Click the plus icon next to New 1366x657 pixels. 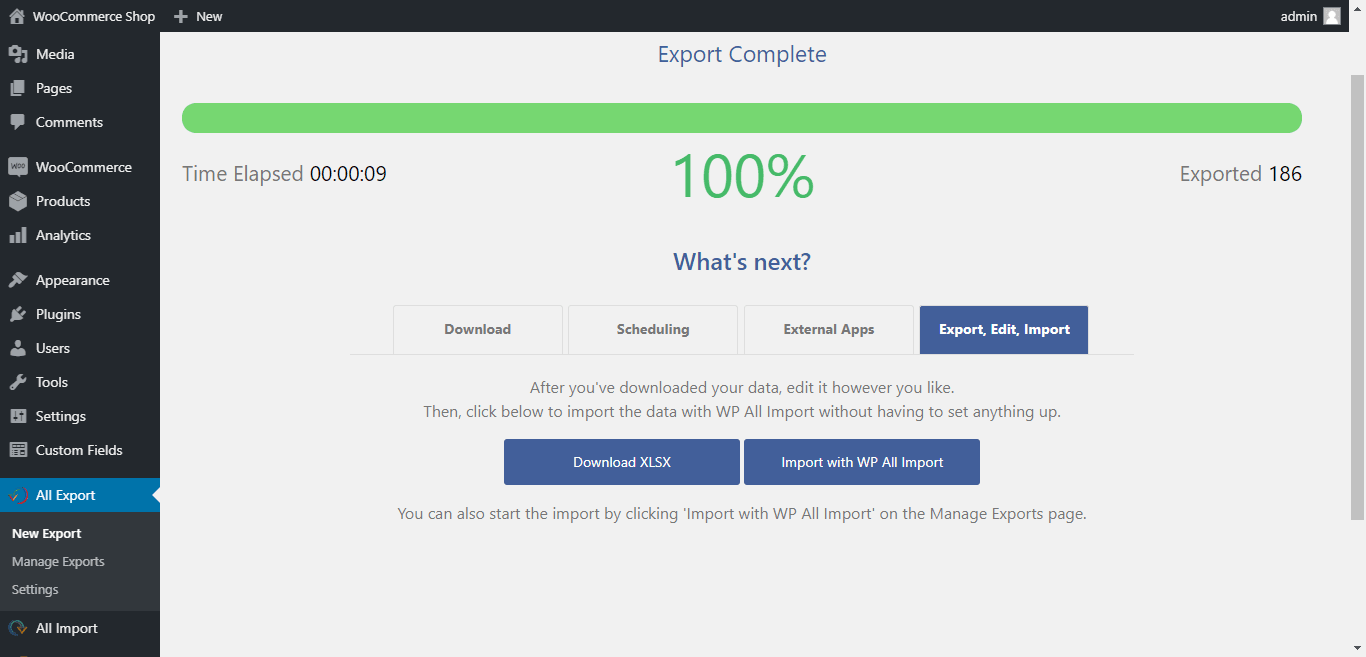tap(181, 16)
